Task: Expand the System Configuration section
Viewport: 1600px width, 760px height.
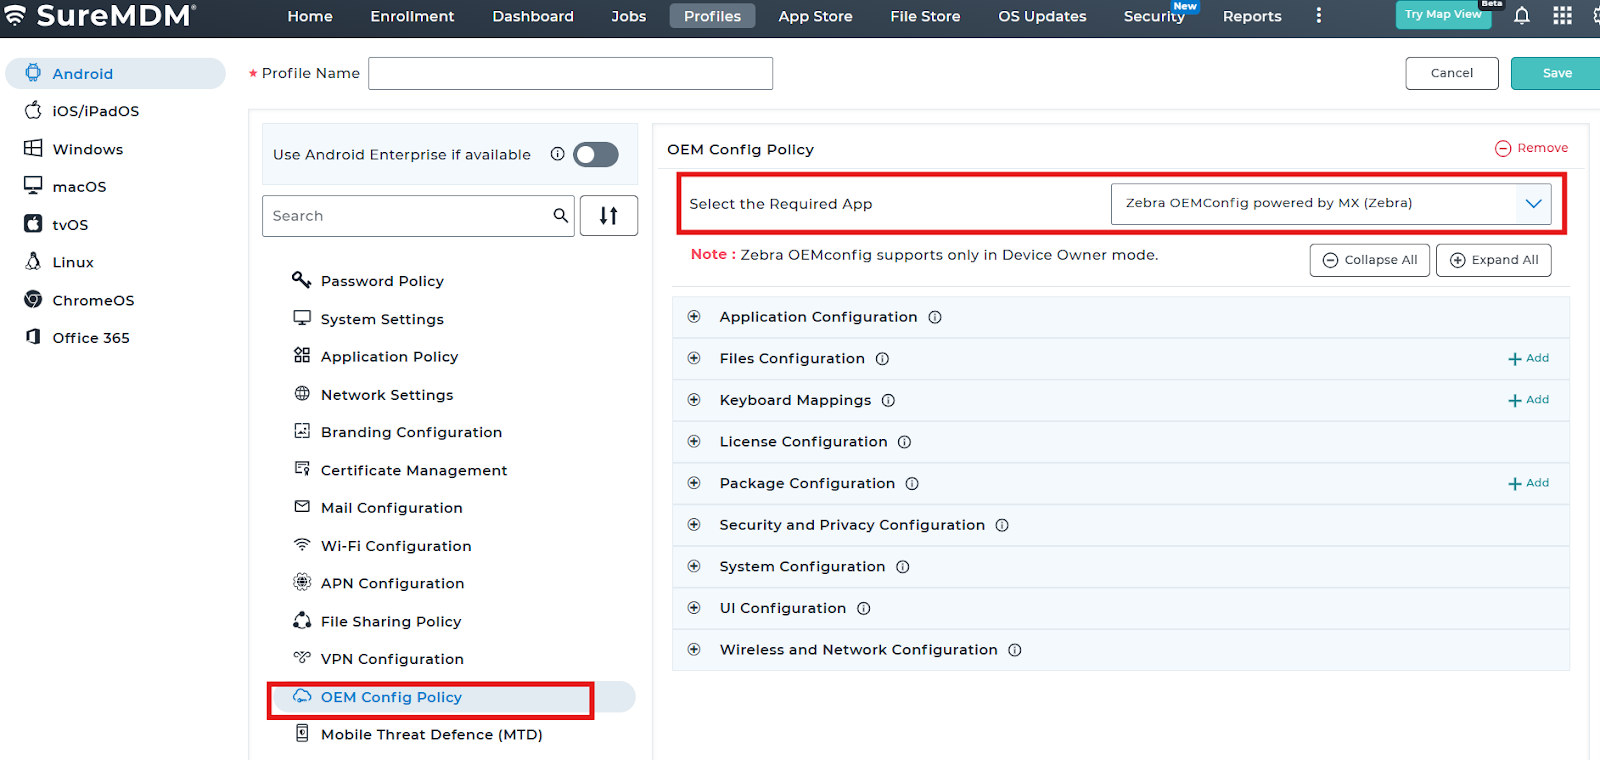Action: tap(694, 566)
